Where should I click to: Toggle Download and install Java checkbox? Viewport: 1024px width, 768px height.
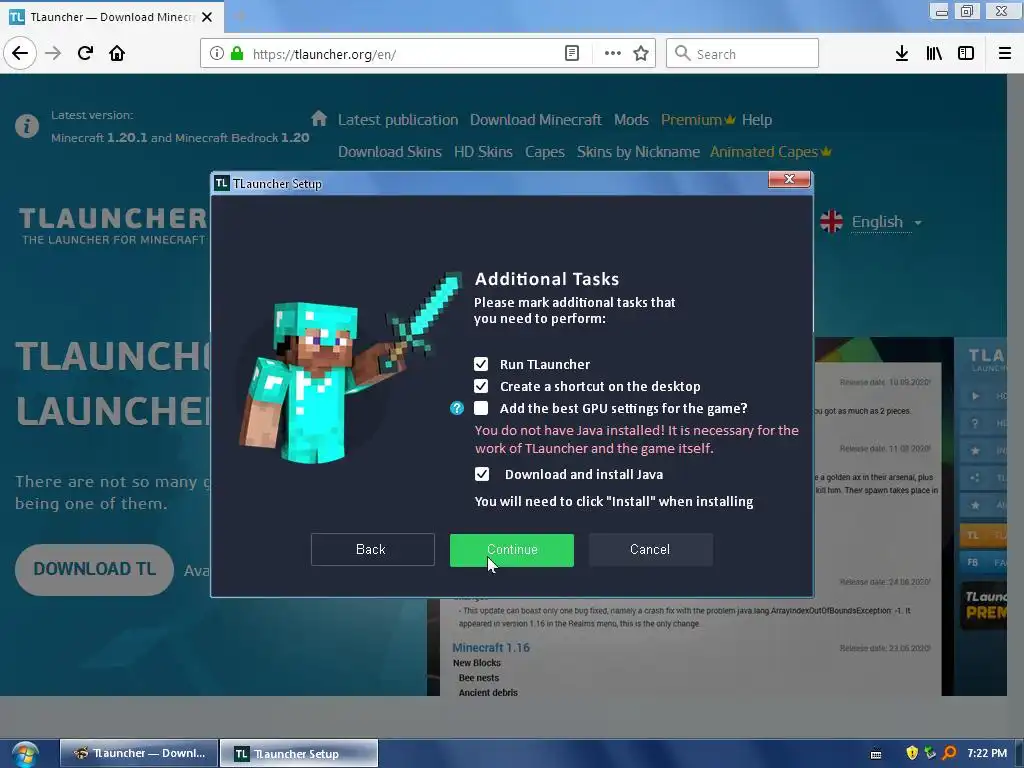pyautogui.click(x=481, y=474)
